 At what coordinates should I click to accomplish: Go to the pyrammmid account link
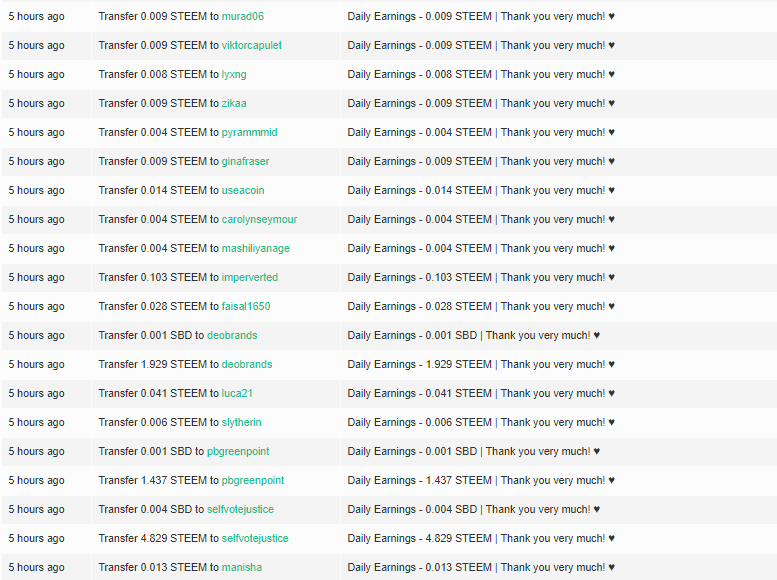point(249,132)
